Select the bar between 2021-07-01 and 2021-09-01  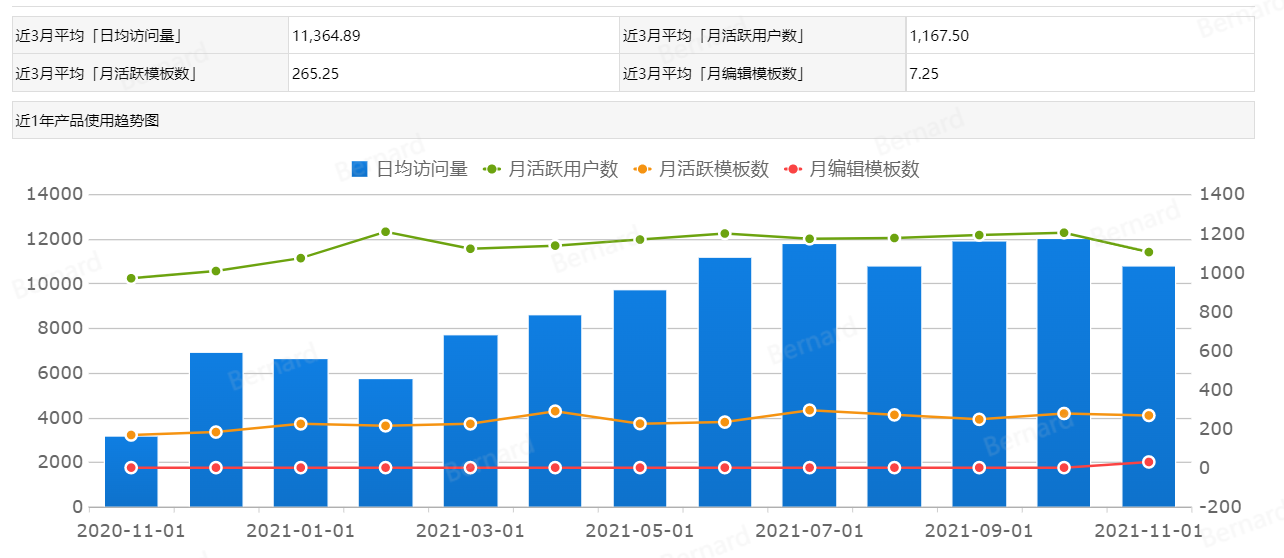coord(894,386)
